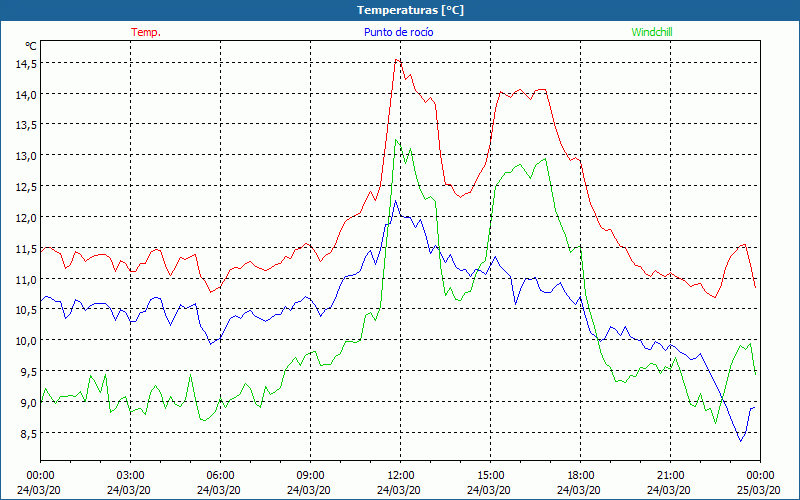Click the 12:00 time axis label
Viewport: 800px width, 500px height.
401,476
